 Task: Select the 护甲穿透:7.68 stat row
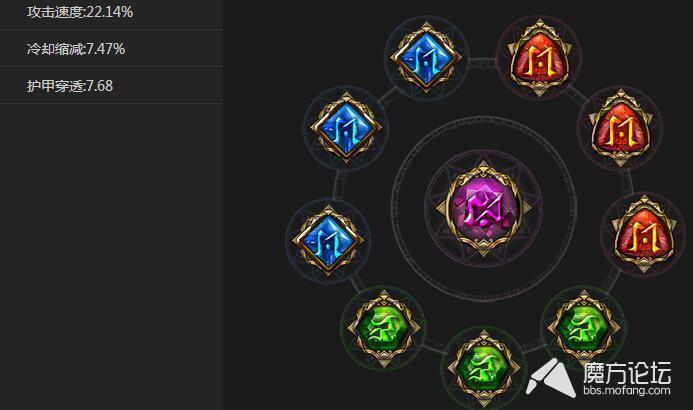click(111, 85)
